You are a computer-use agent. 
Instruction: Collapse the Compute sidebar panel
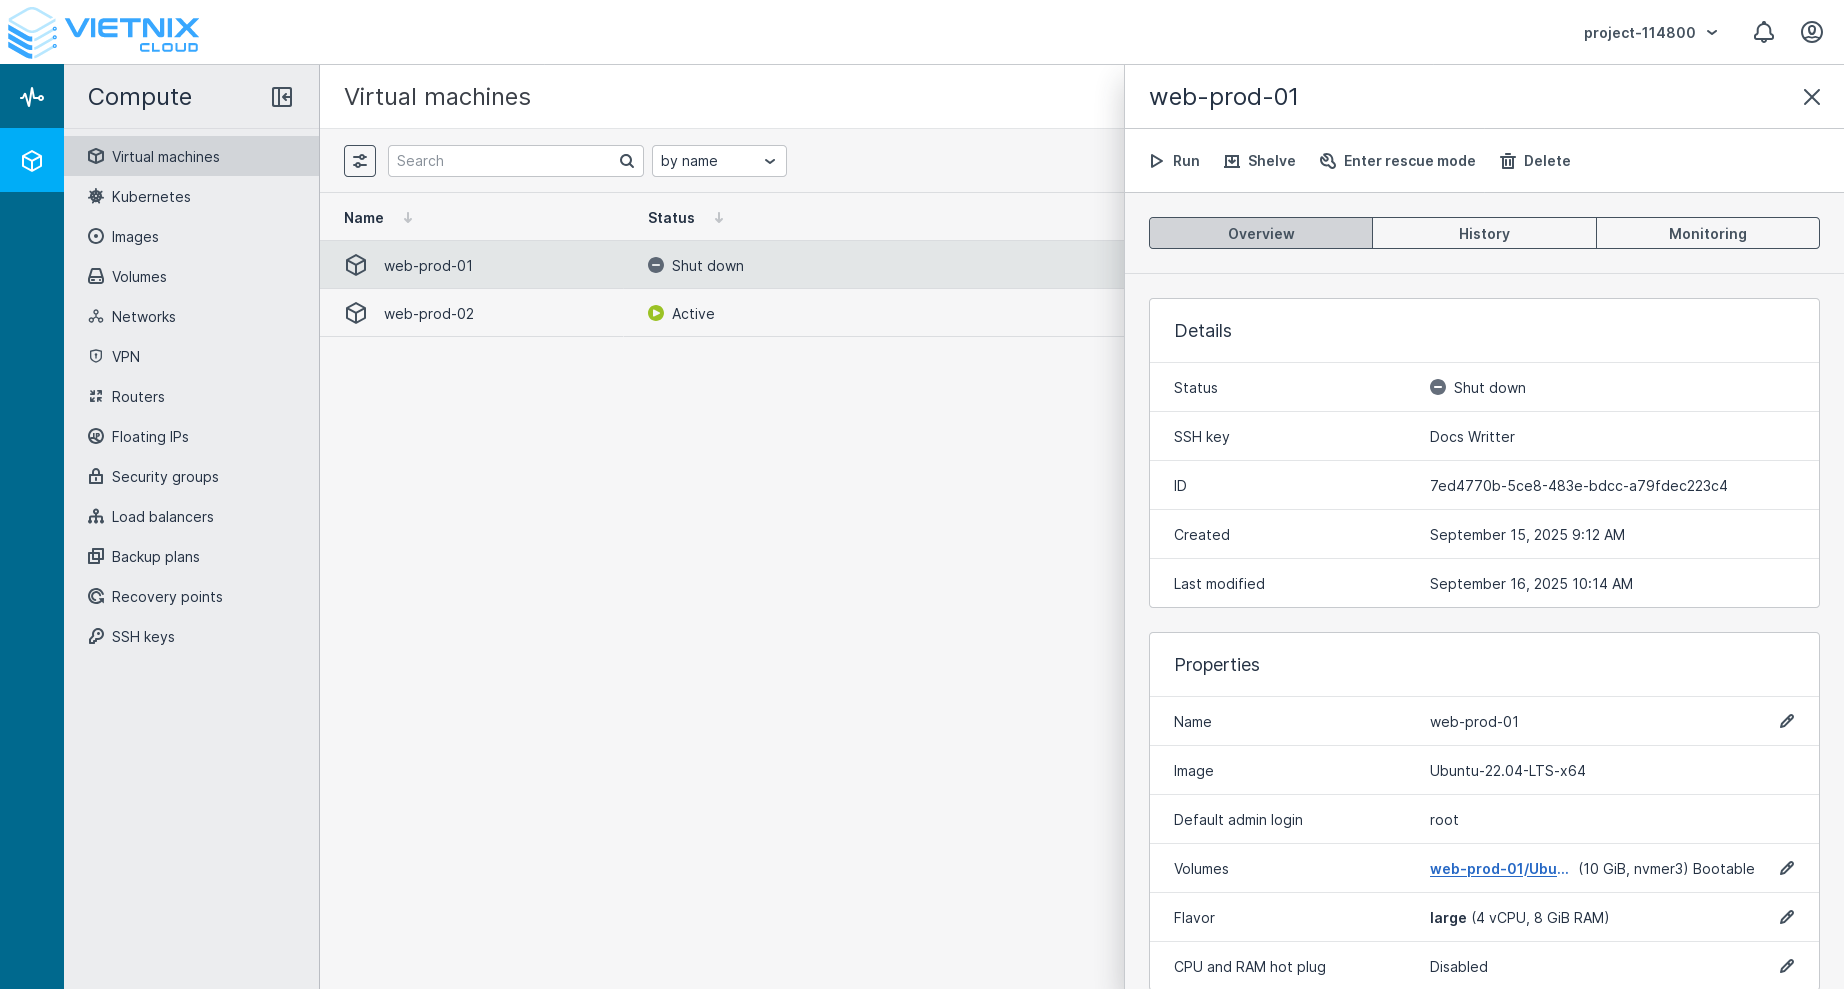point(282,97)
